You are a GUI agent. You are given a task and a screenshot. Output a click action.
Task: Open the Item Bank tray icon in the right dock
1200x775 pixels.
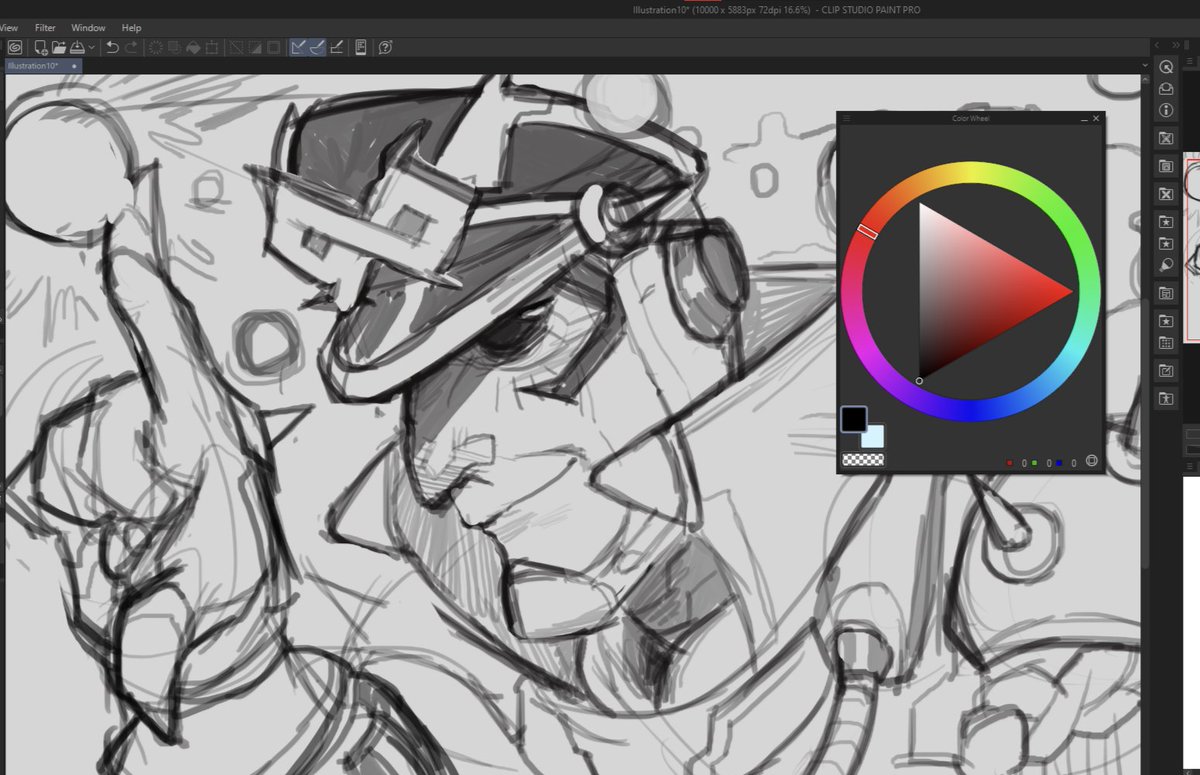[x=1165, y=88]
